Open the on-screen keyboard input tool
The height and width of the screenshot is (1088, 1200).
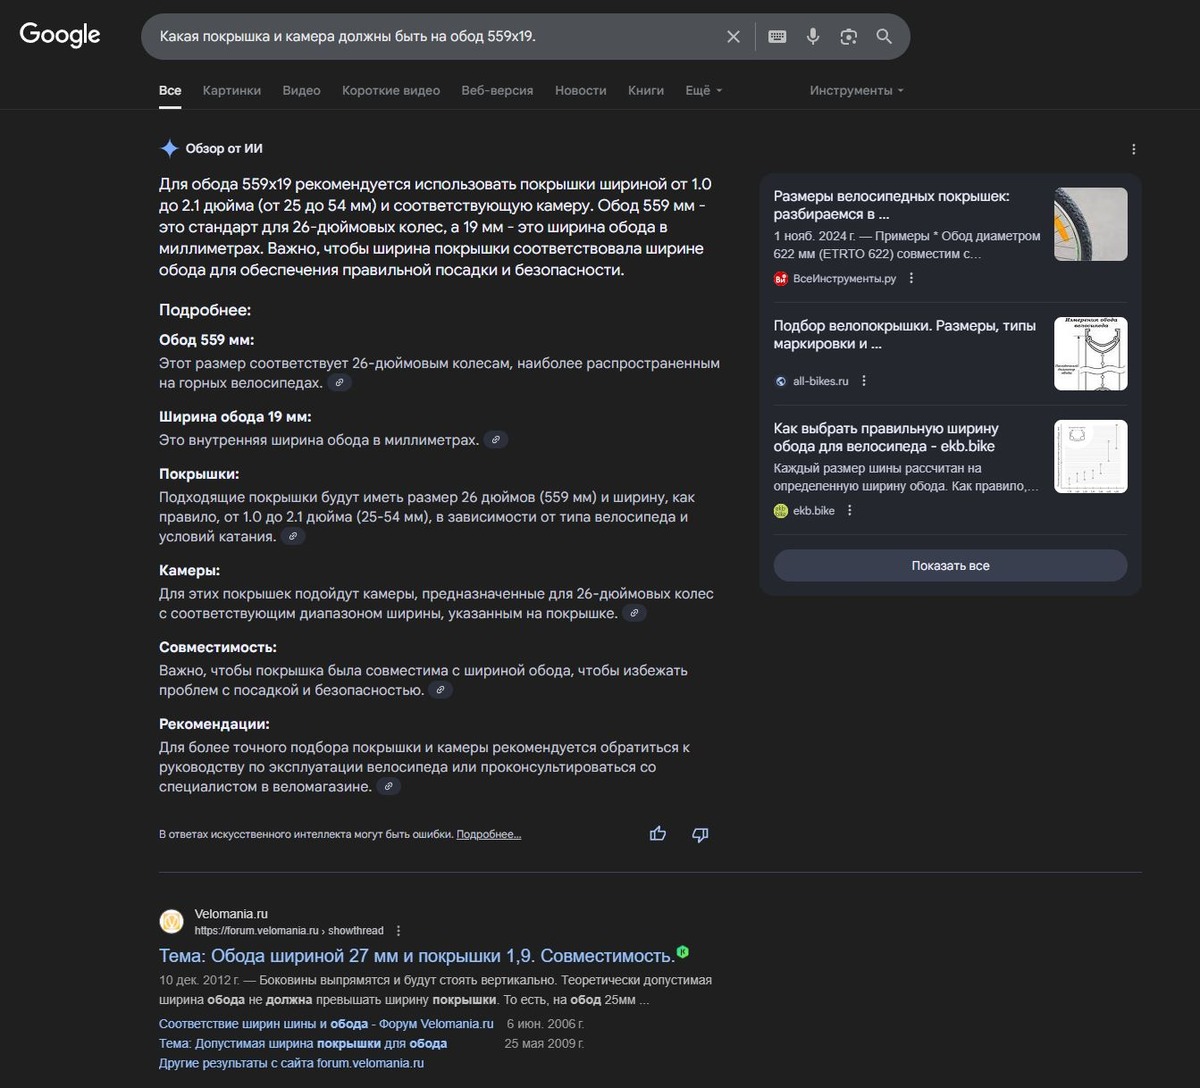[x=777, y=37]
